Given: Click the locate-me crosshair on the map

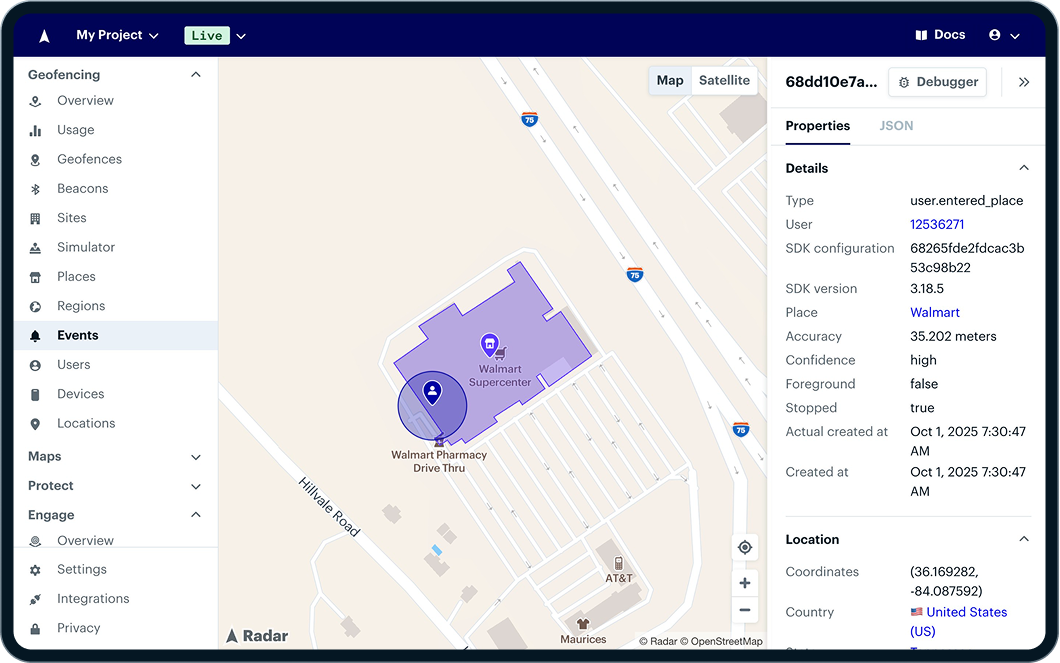Looking at the screenshot, I should [x=744, y=547].
